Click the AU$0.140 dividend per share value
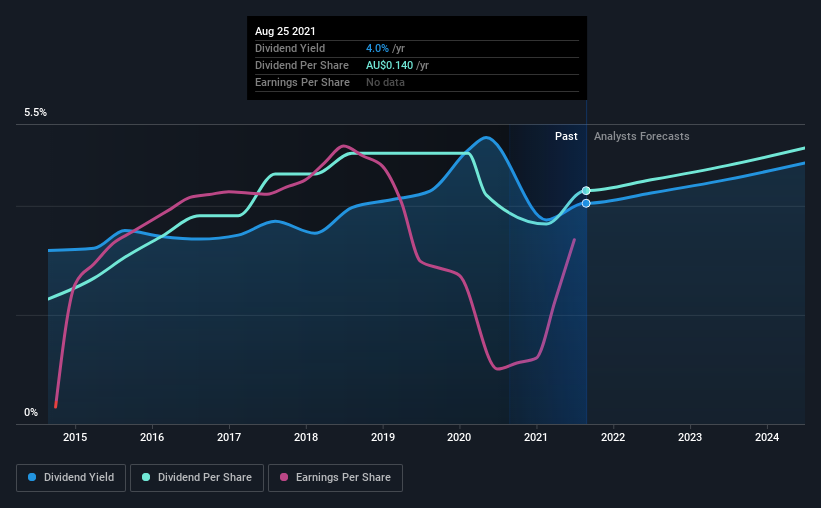The width and height of the screenshot is (821, 508). pos(390,65)
